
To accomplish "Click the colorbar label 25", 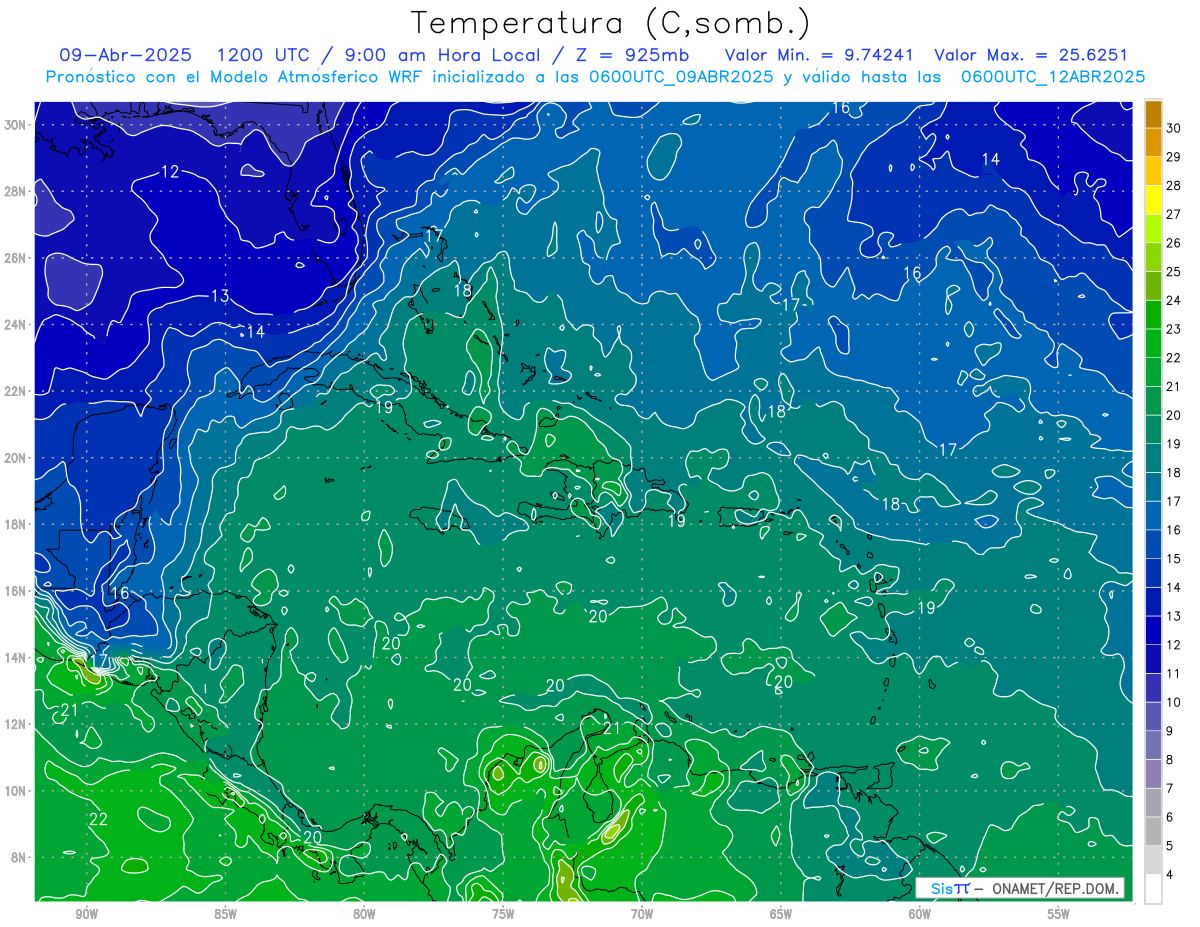I will pyautogui.click(x=1174, y=272).
